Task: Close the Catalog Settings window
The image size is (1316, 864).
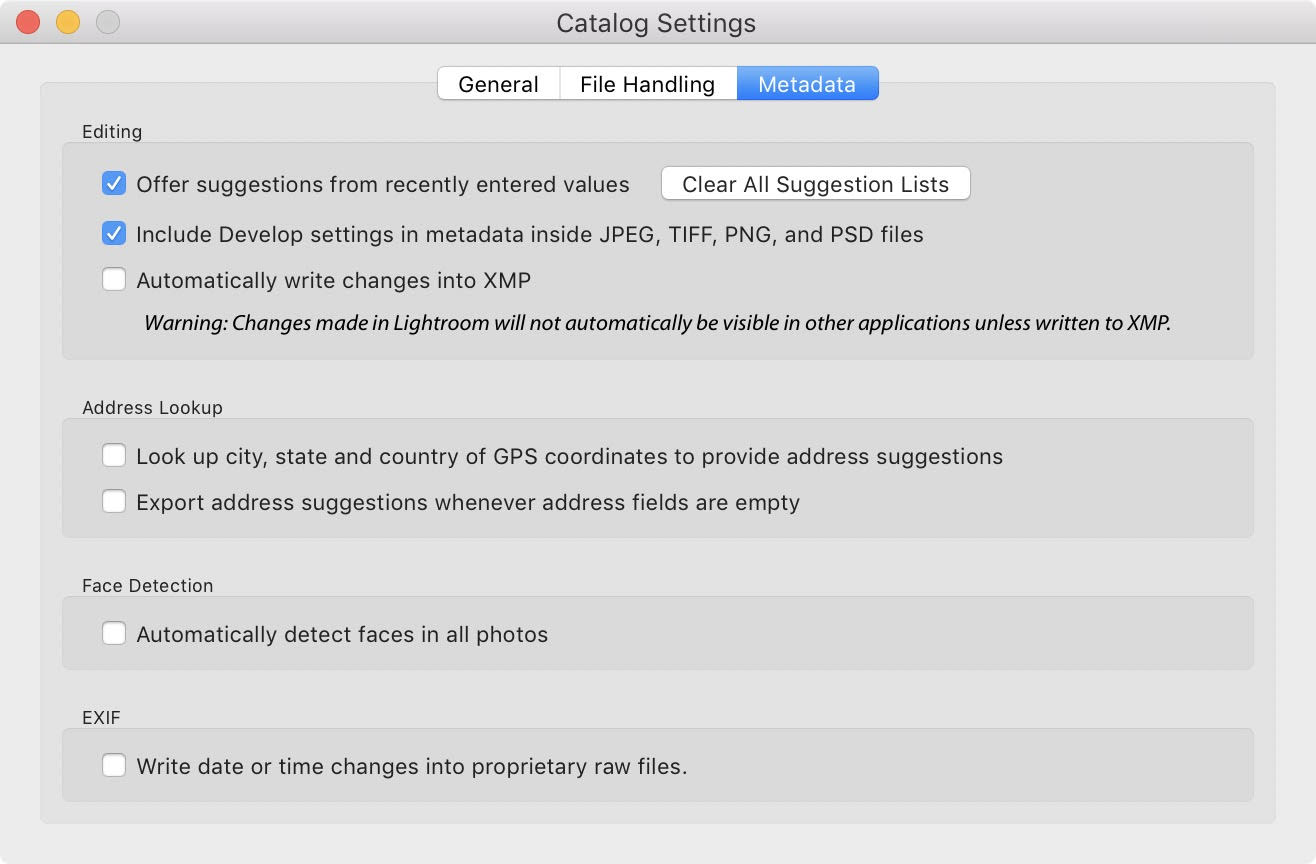Action: (x=28, y=22)
